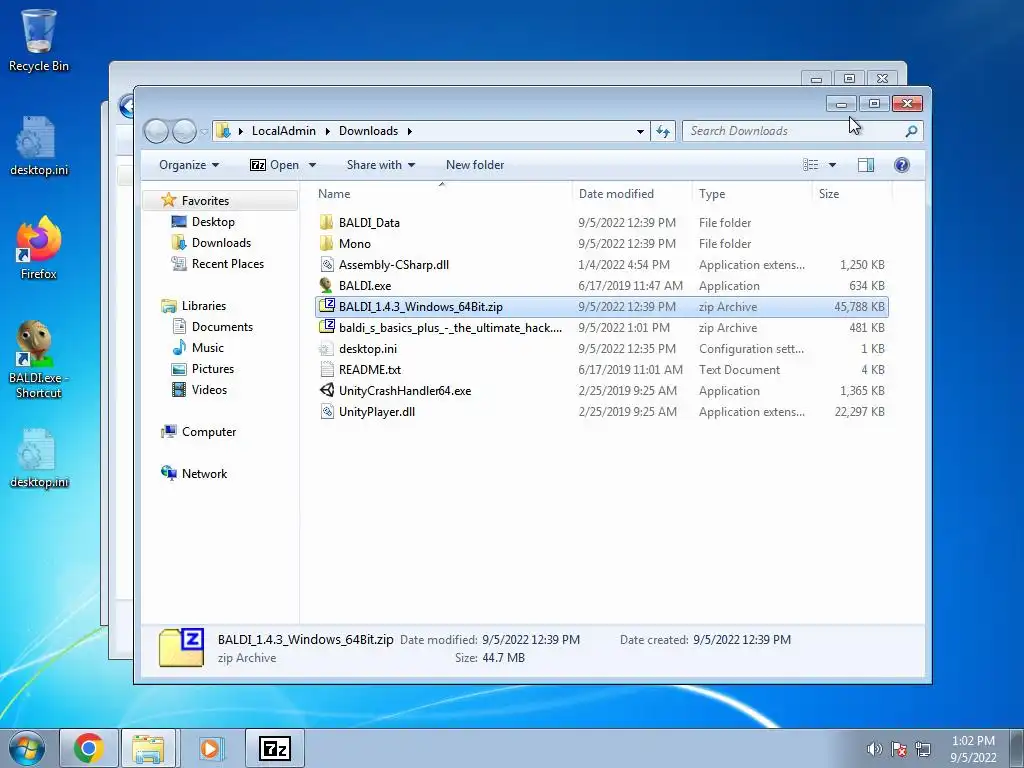Click the Action Center flag tray icon
Image resolution: width=1024 pixels, height=768 pixels.
[899, 749]
